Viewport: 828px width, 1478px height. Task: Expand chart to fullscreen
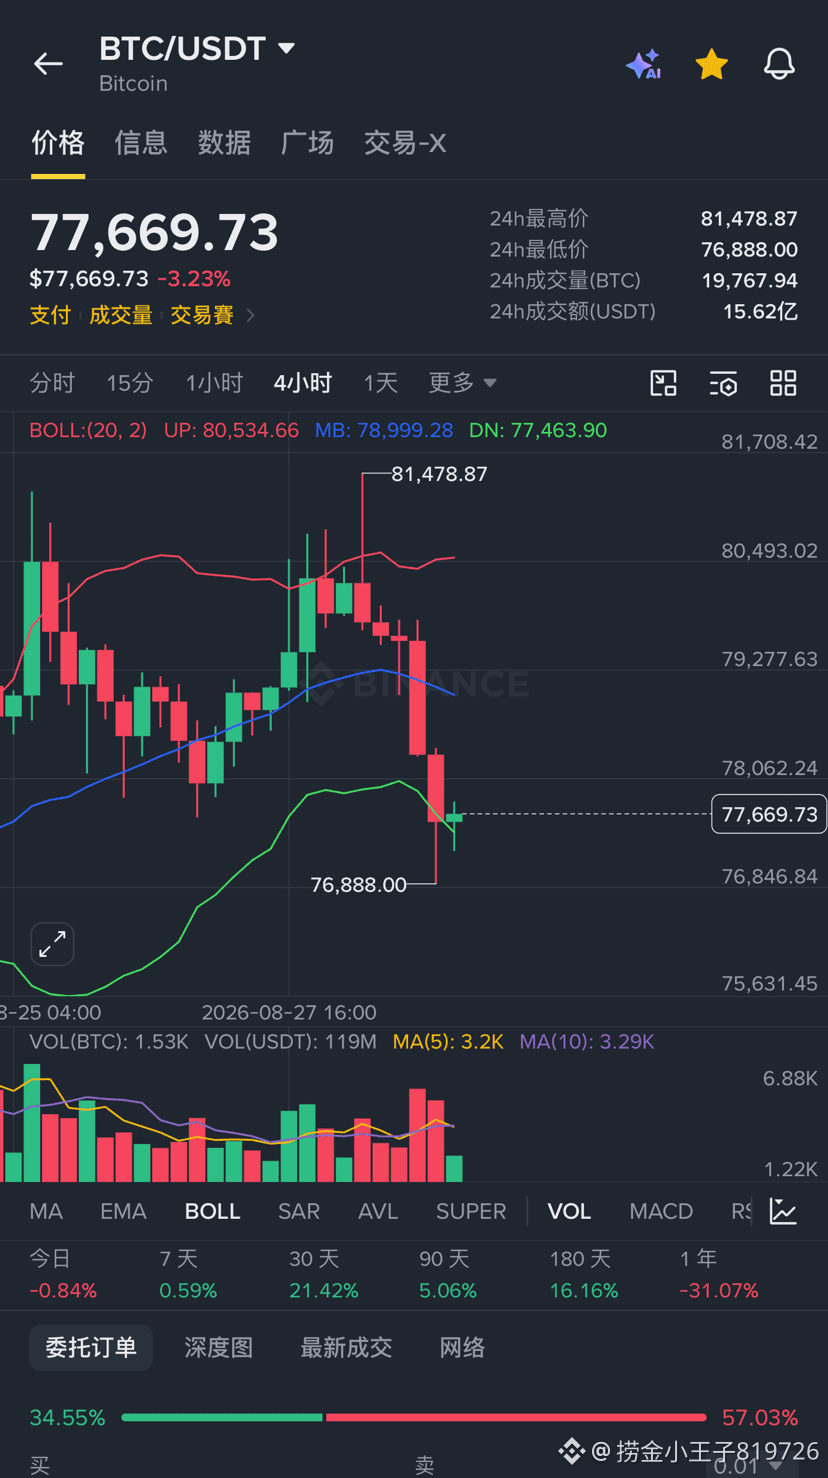(x=52, y=944)
